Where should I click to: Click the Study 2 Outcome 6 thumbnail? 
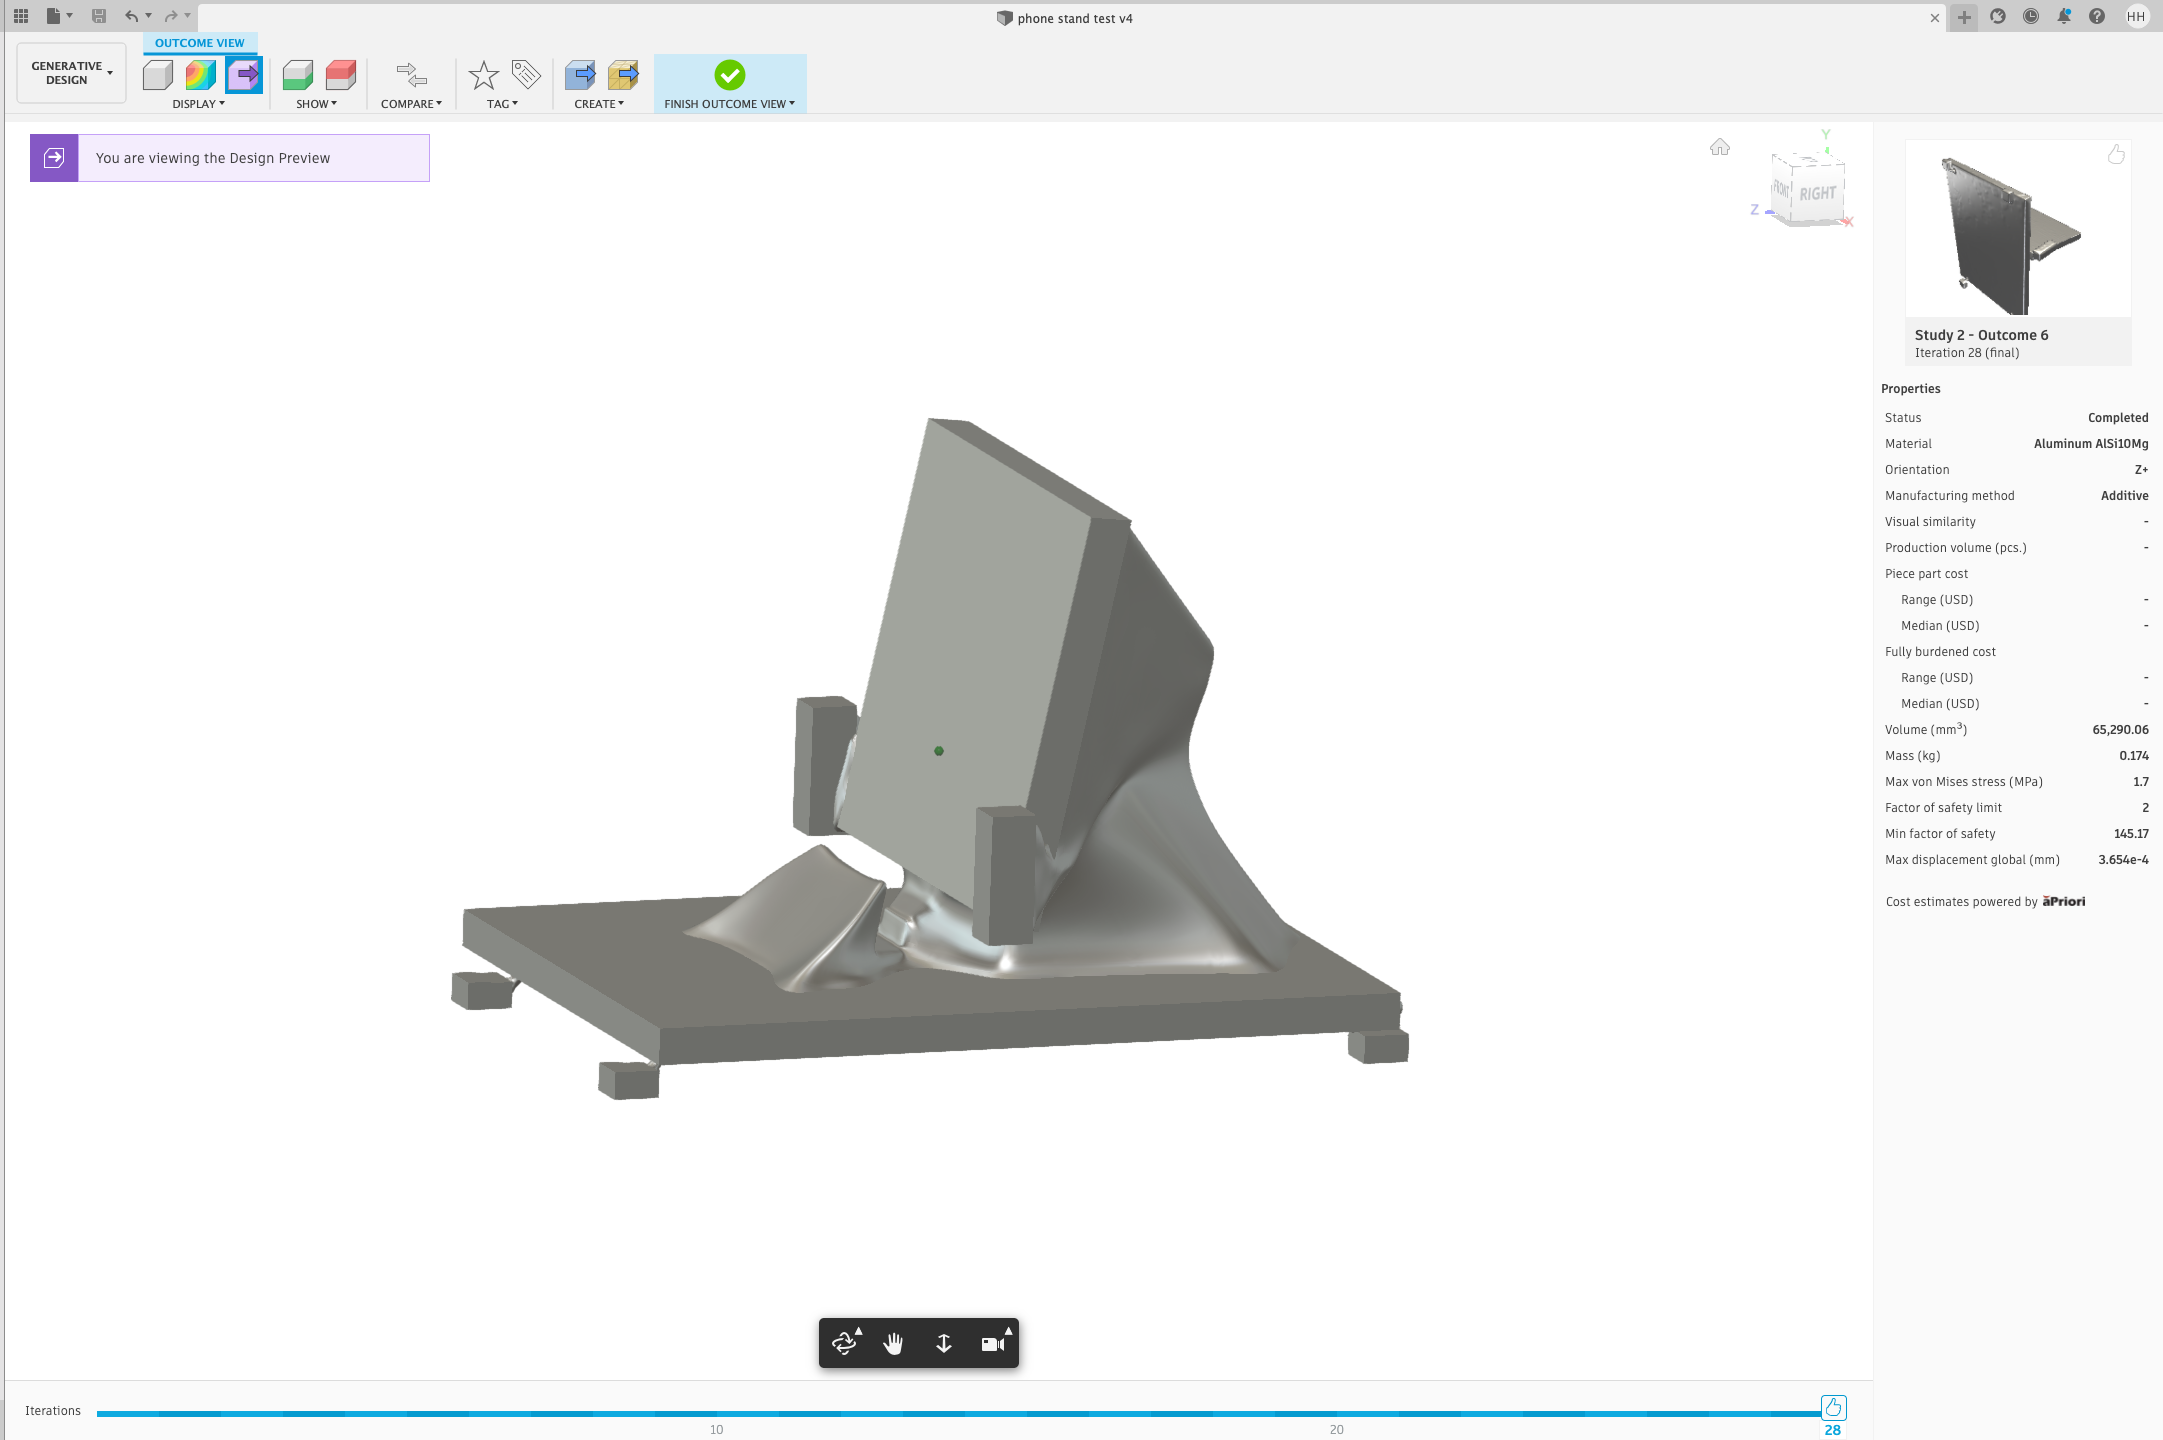pyautogui.click(x=2018, y=228)
